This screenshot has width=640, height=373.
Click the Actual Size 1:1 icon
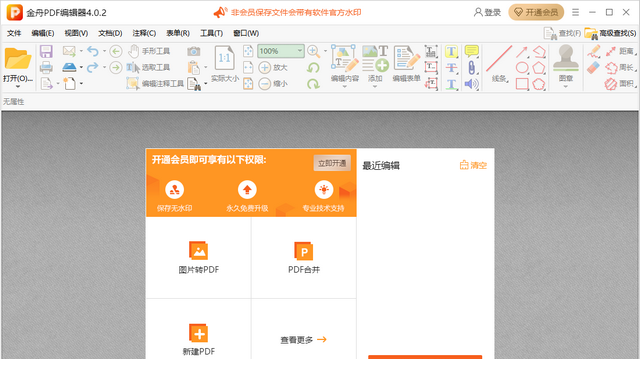tap(224, 58)
